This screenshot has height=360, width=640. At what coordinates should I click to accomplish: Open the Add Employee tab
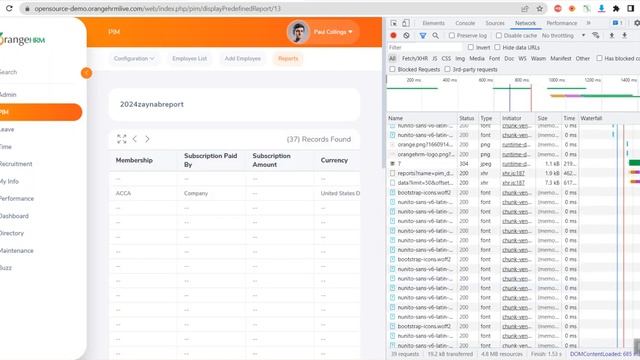point(242,59)
